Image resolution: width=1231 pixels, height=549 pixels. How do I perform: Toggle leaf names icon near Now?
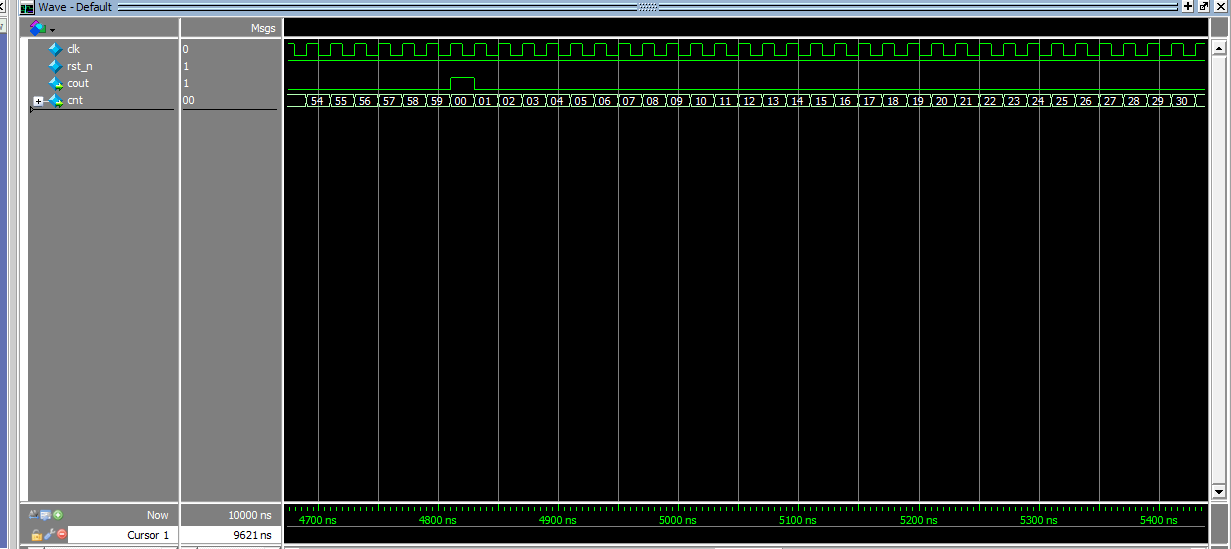pyautogui.click(x=34, y=515)
